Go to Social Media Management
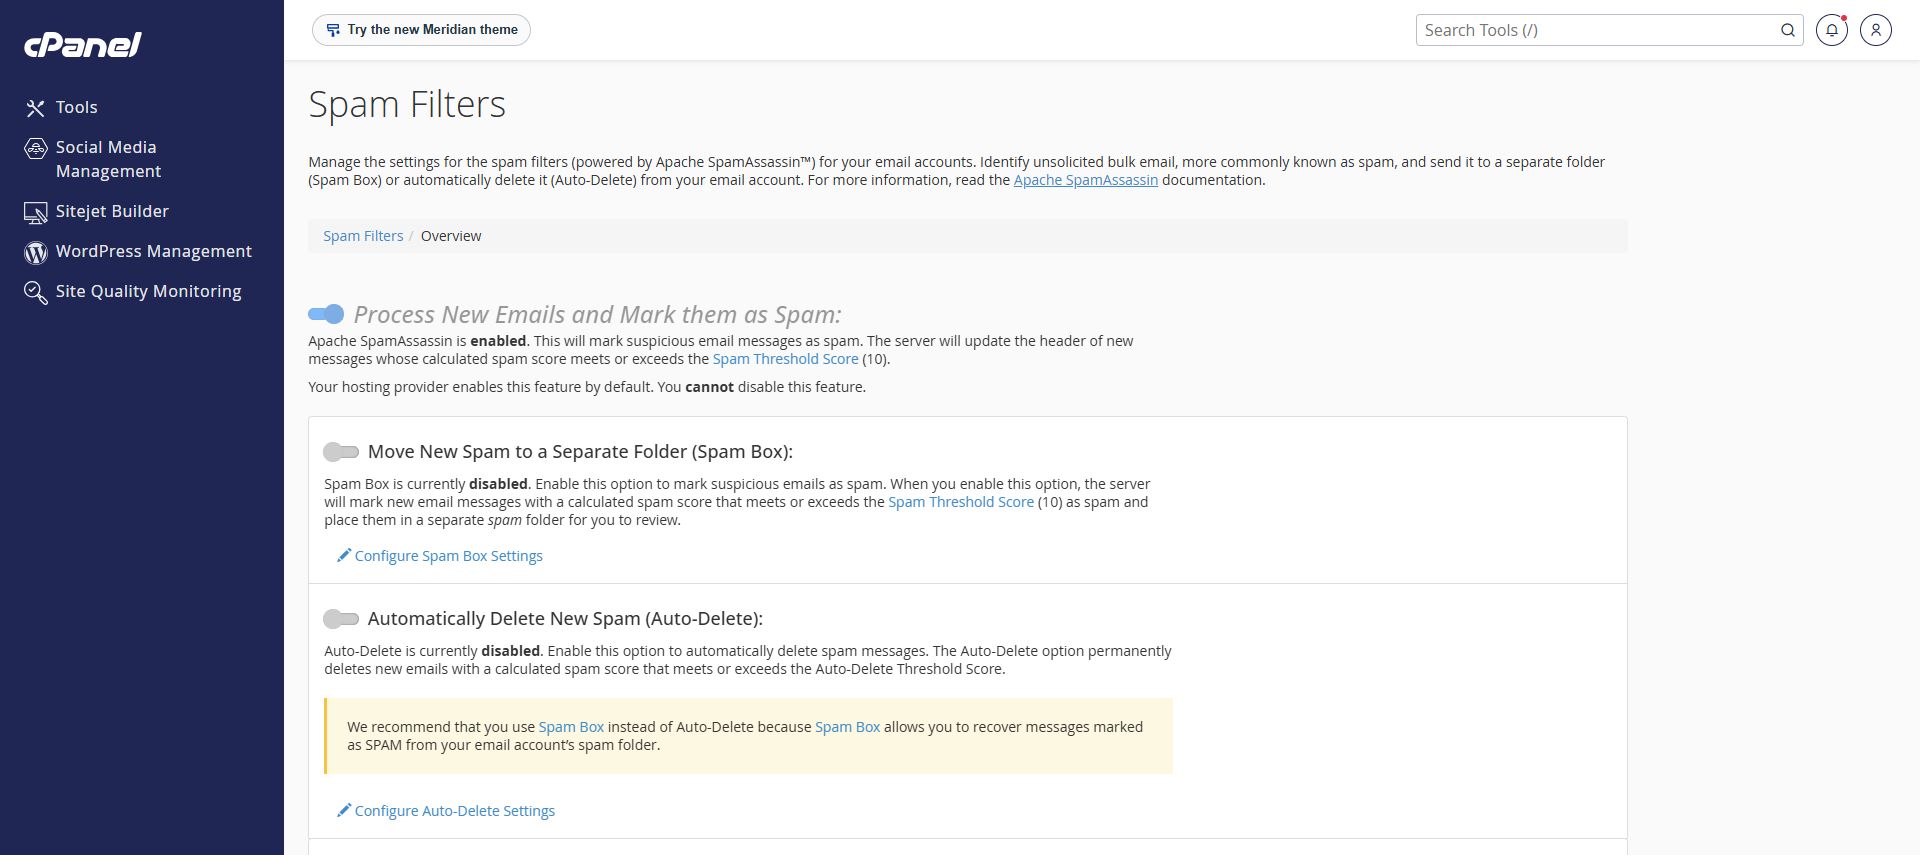Image resolution: width=1920 pixels, height=855 pixels. [x=108, y=159]
